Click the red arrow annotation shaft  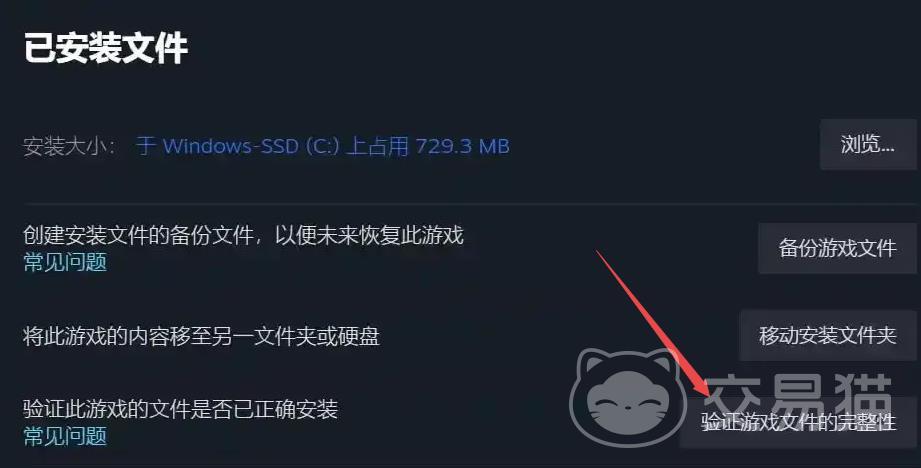[x=646, y=315]
